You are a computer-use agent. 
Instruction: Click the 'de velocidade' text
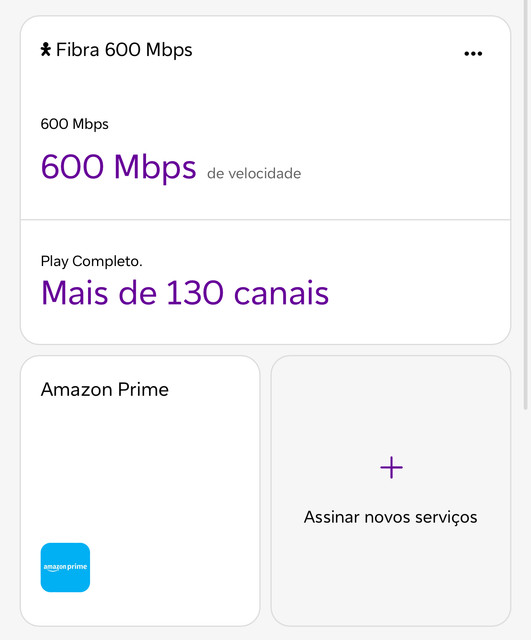coord(254,173)
